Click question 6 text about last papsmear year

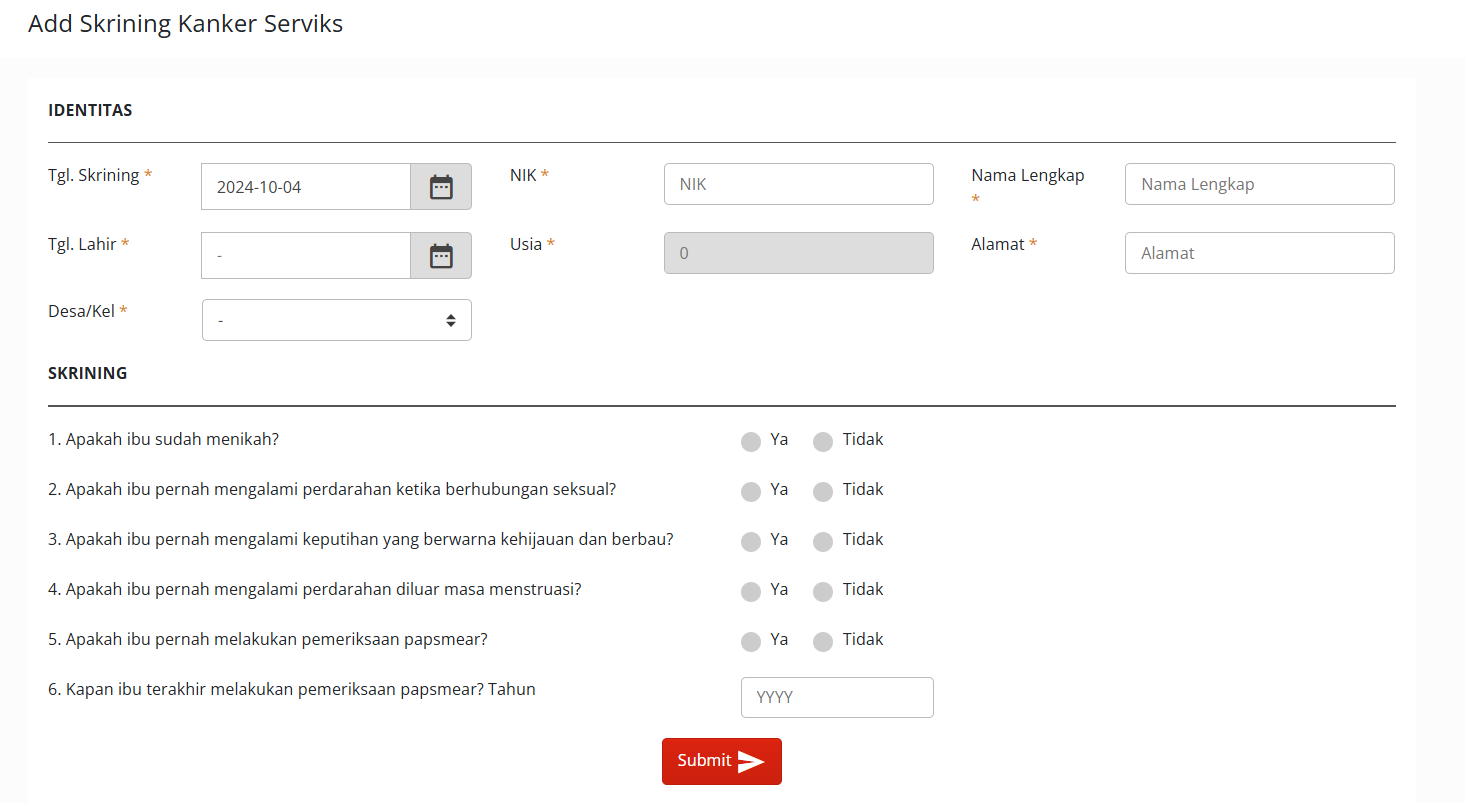point(292,689)
